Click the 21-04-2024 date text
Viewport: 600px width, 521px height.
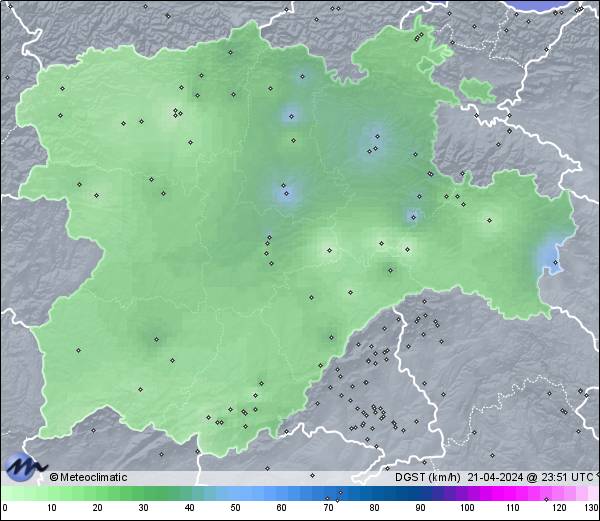coord(496,477)
